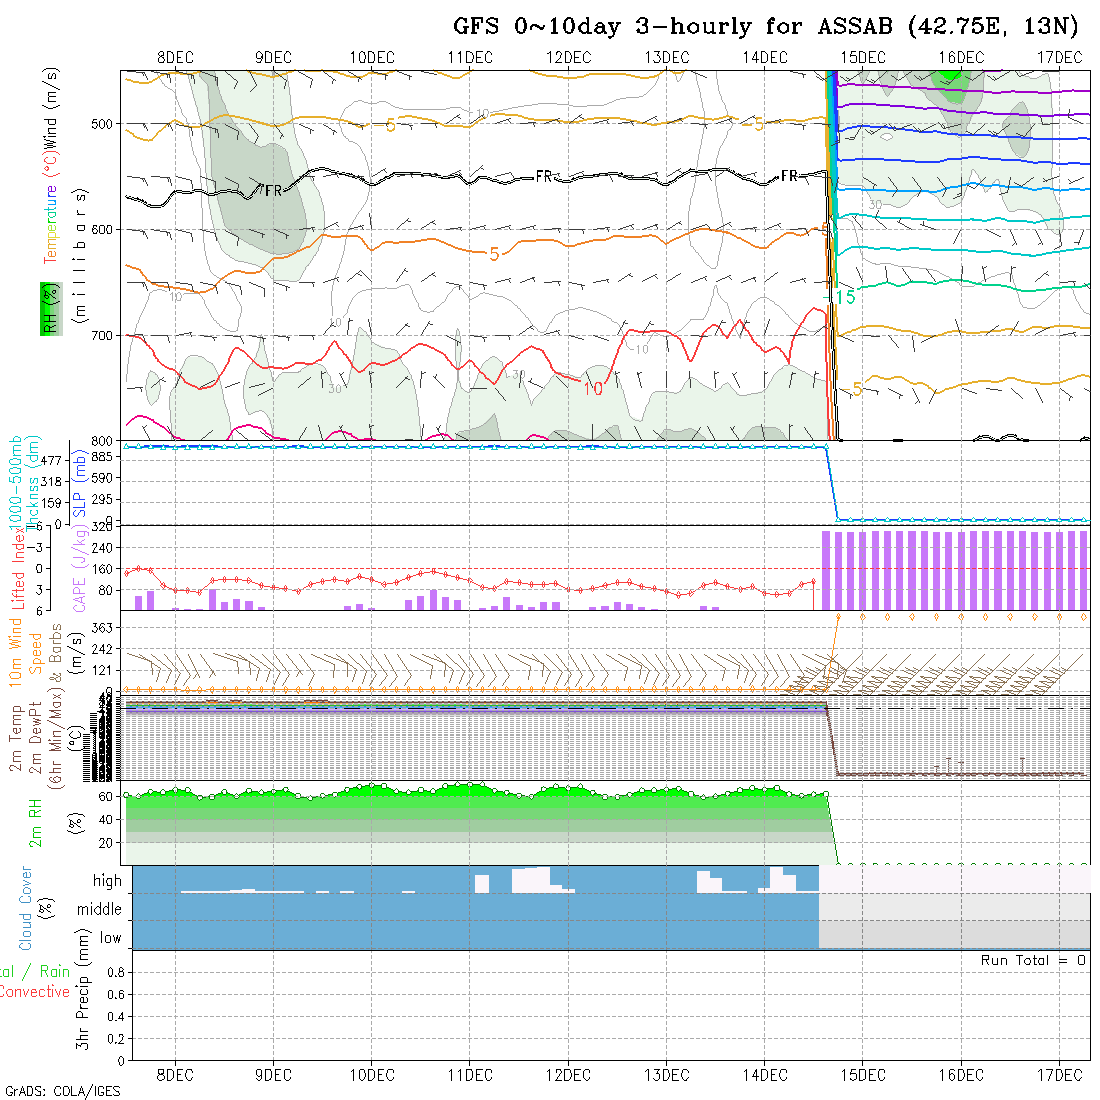Click the red 'Lifted Index' axis title
This screenshot has height=1100, width=1100.
click(19, 567)
